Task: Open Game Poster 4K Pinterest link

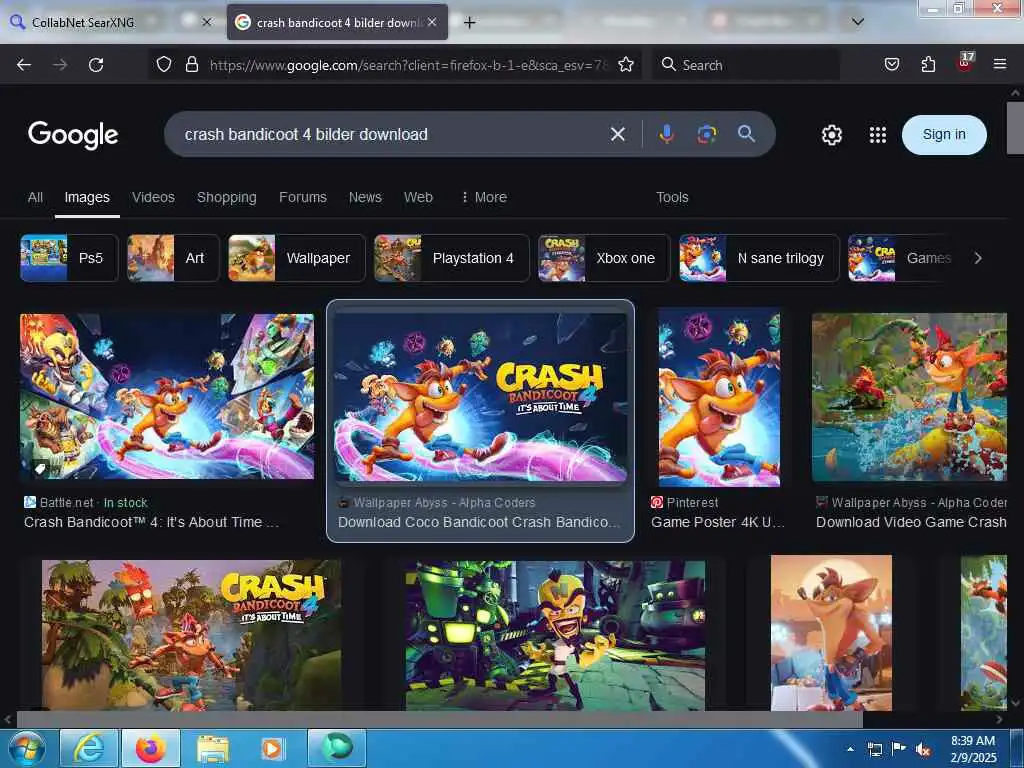Action: [x=718, y=522]
